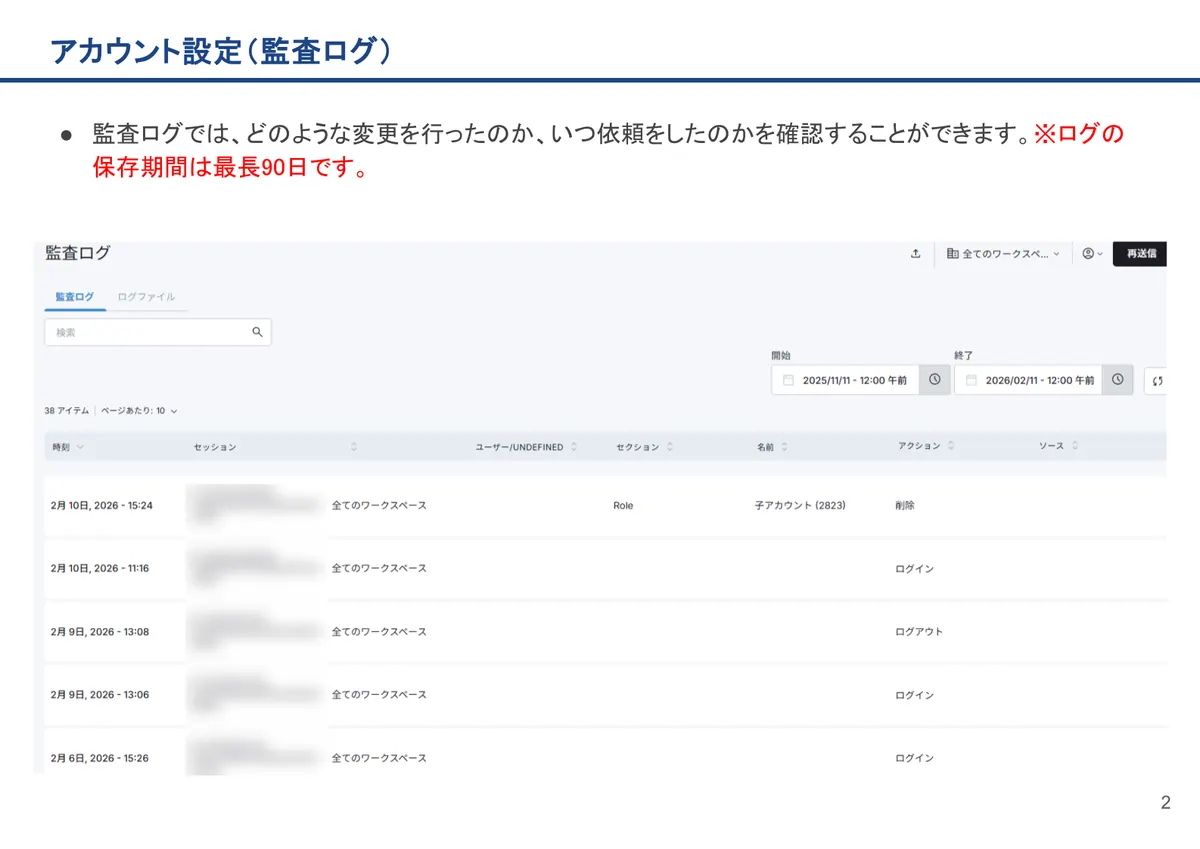
Task: Sort by the セクション column header
Action: pyautogui.click(x=645, y=447)
